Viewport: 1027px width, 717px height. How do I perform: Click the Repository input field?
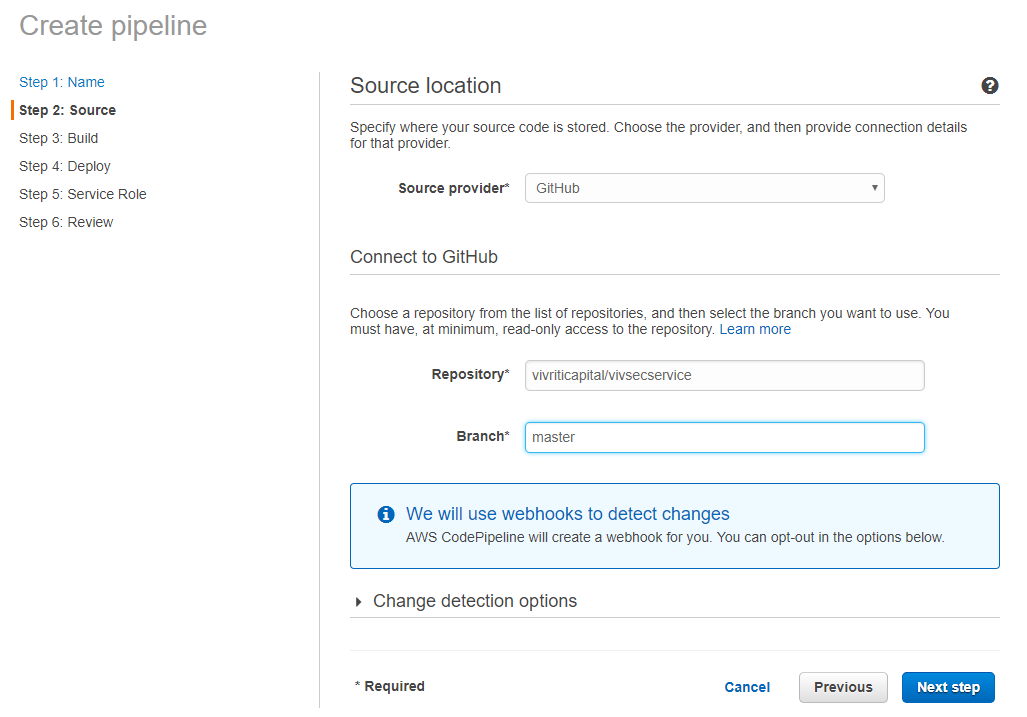point(724,375)
